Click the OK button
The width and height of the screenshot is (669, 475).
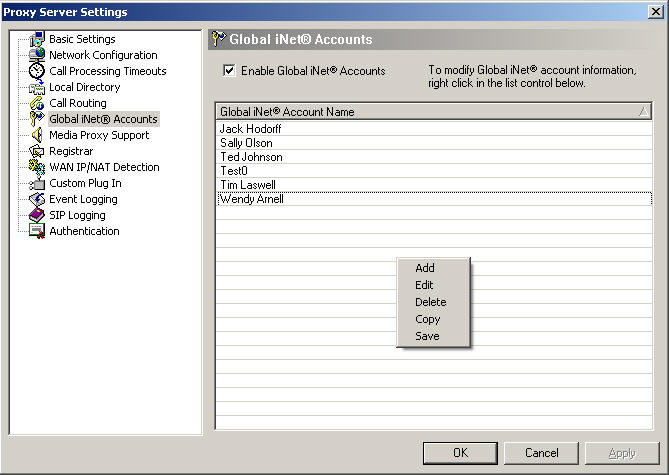460,453
